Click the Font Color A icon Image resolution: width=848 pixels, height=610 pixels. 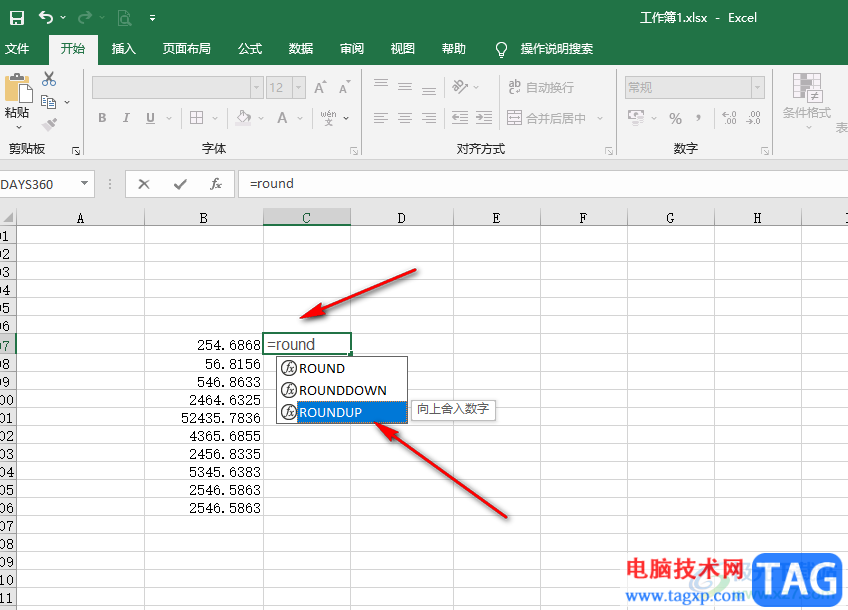pyautogui.click(x=282, y=118)
